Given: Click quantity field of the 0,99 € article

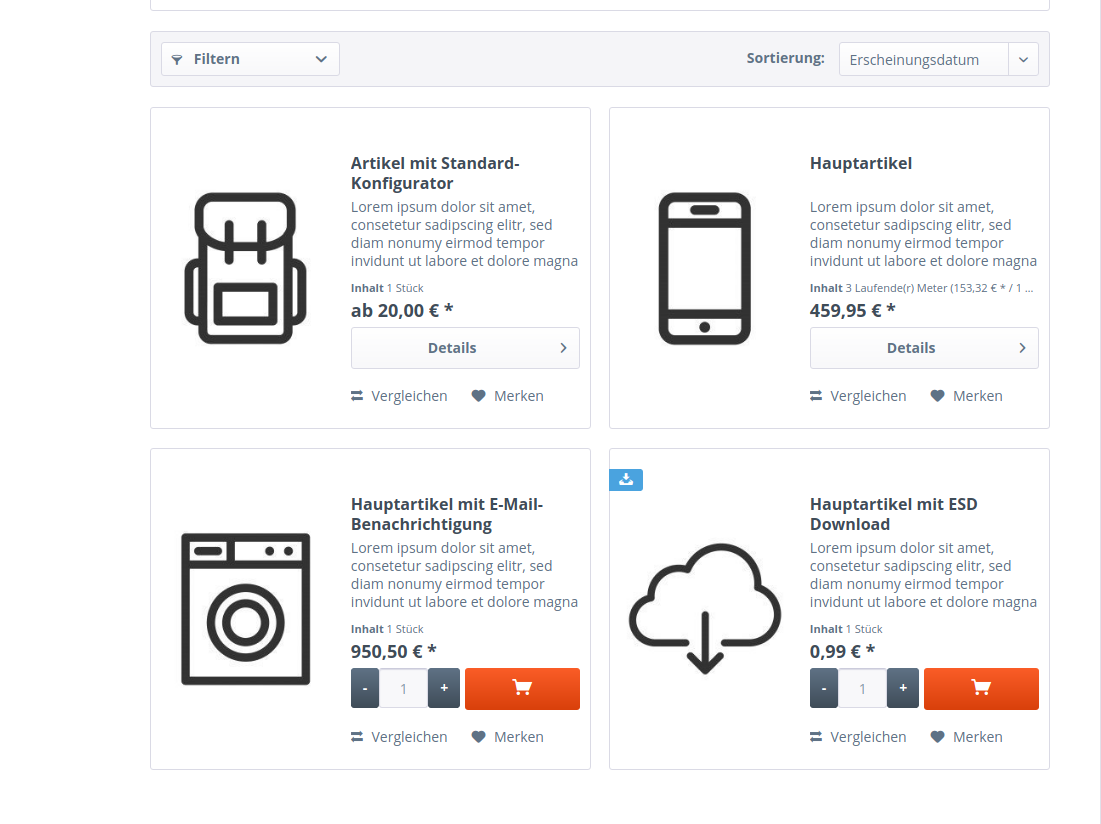Looking at the screenshot, I should point(862,689).
